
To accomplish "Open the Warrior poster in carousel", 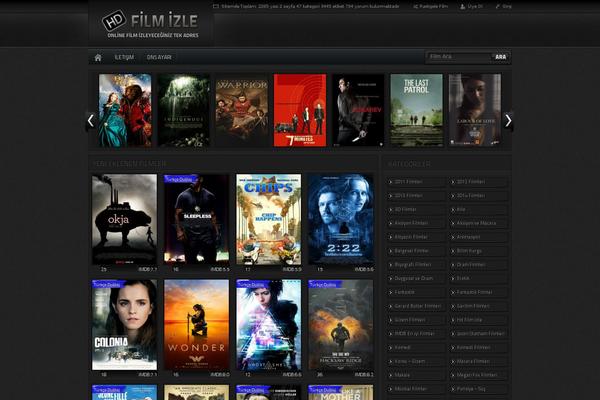I will tap(242, 110).
